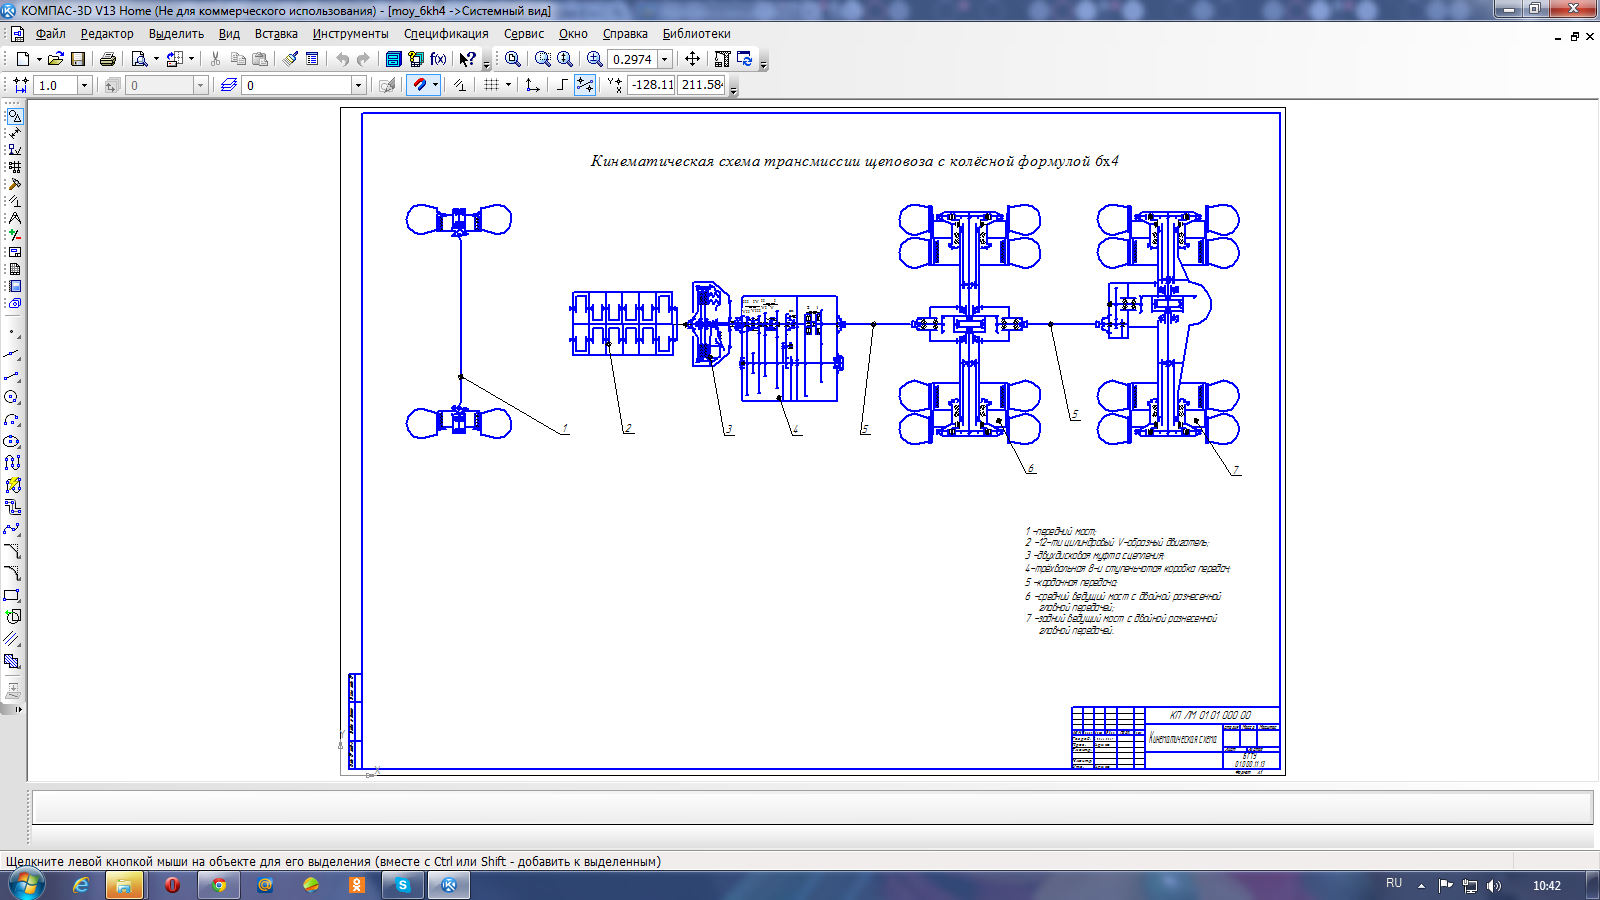The height and width of the screenshot is (900, 1600).
Task: Expand the view scale 1.0 dropdown
Action: coord(84,85)
